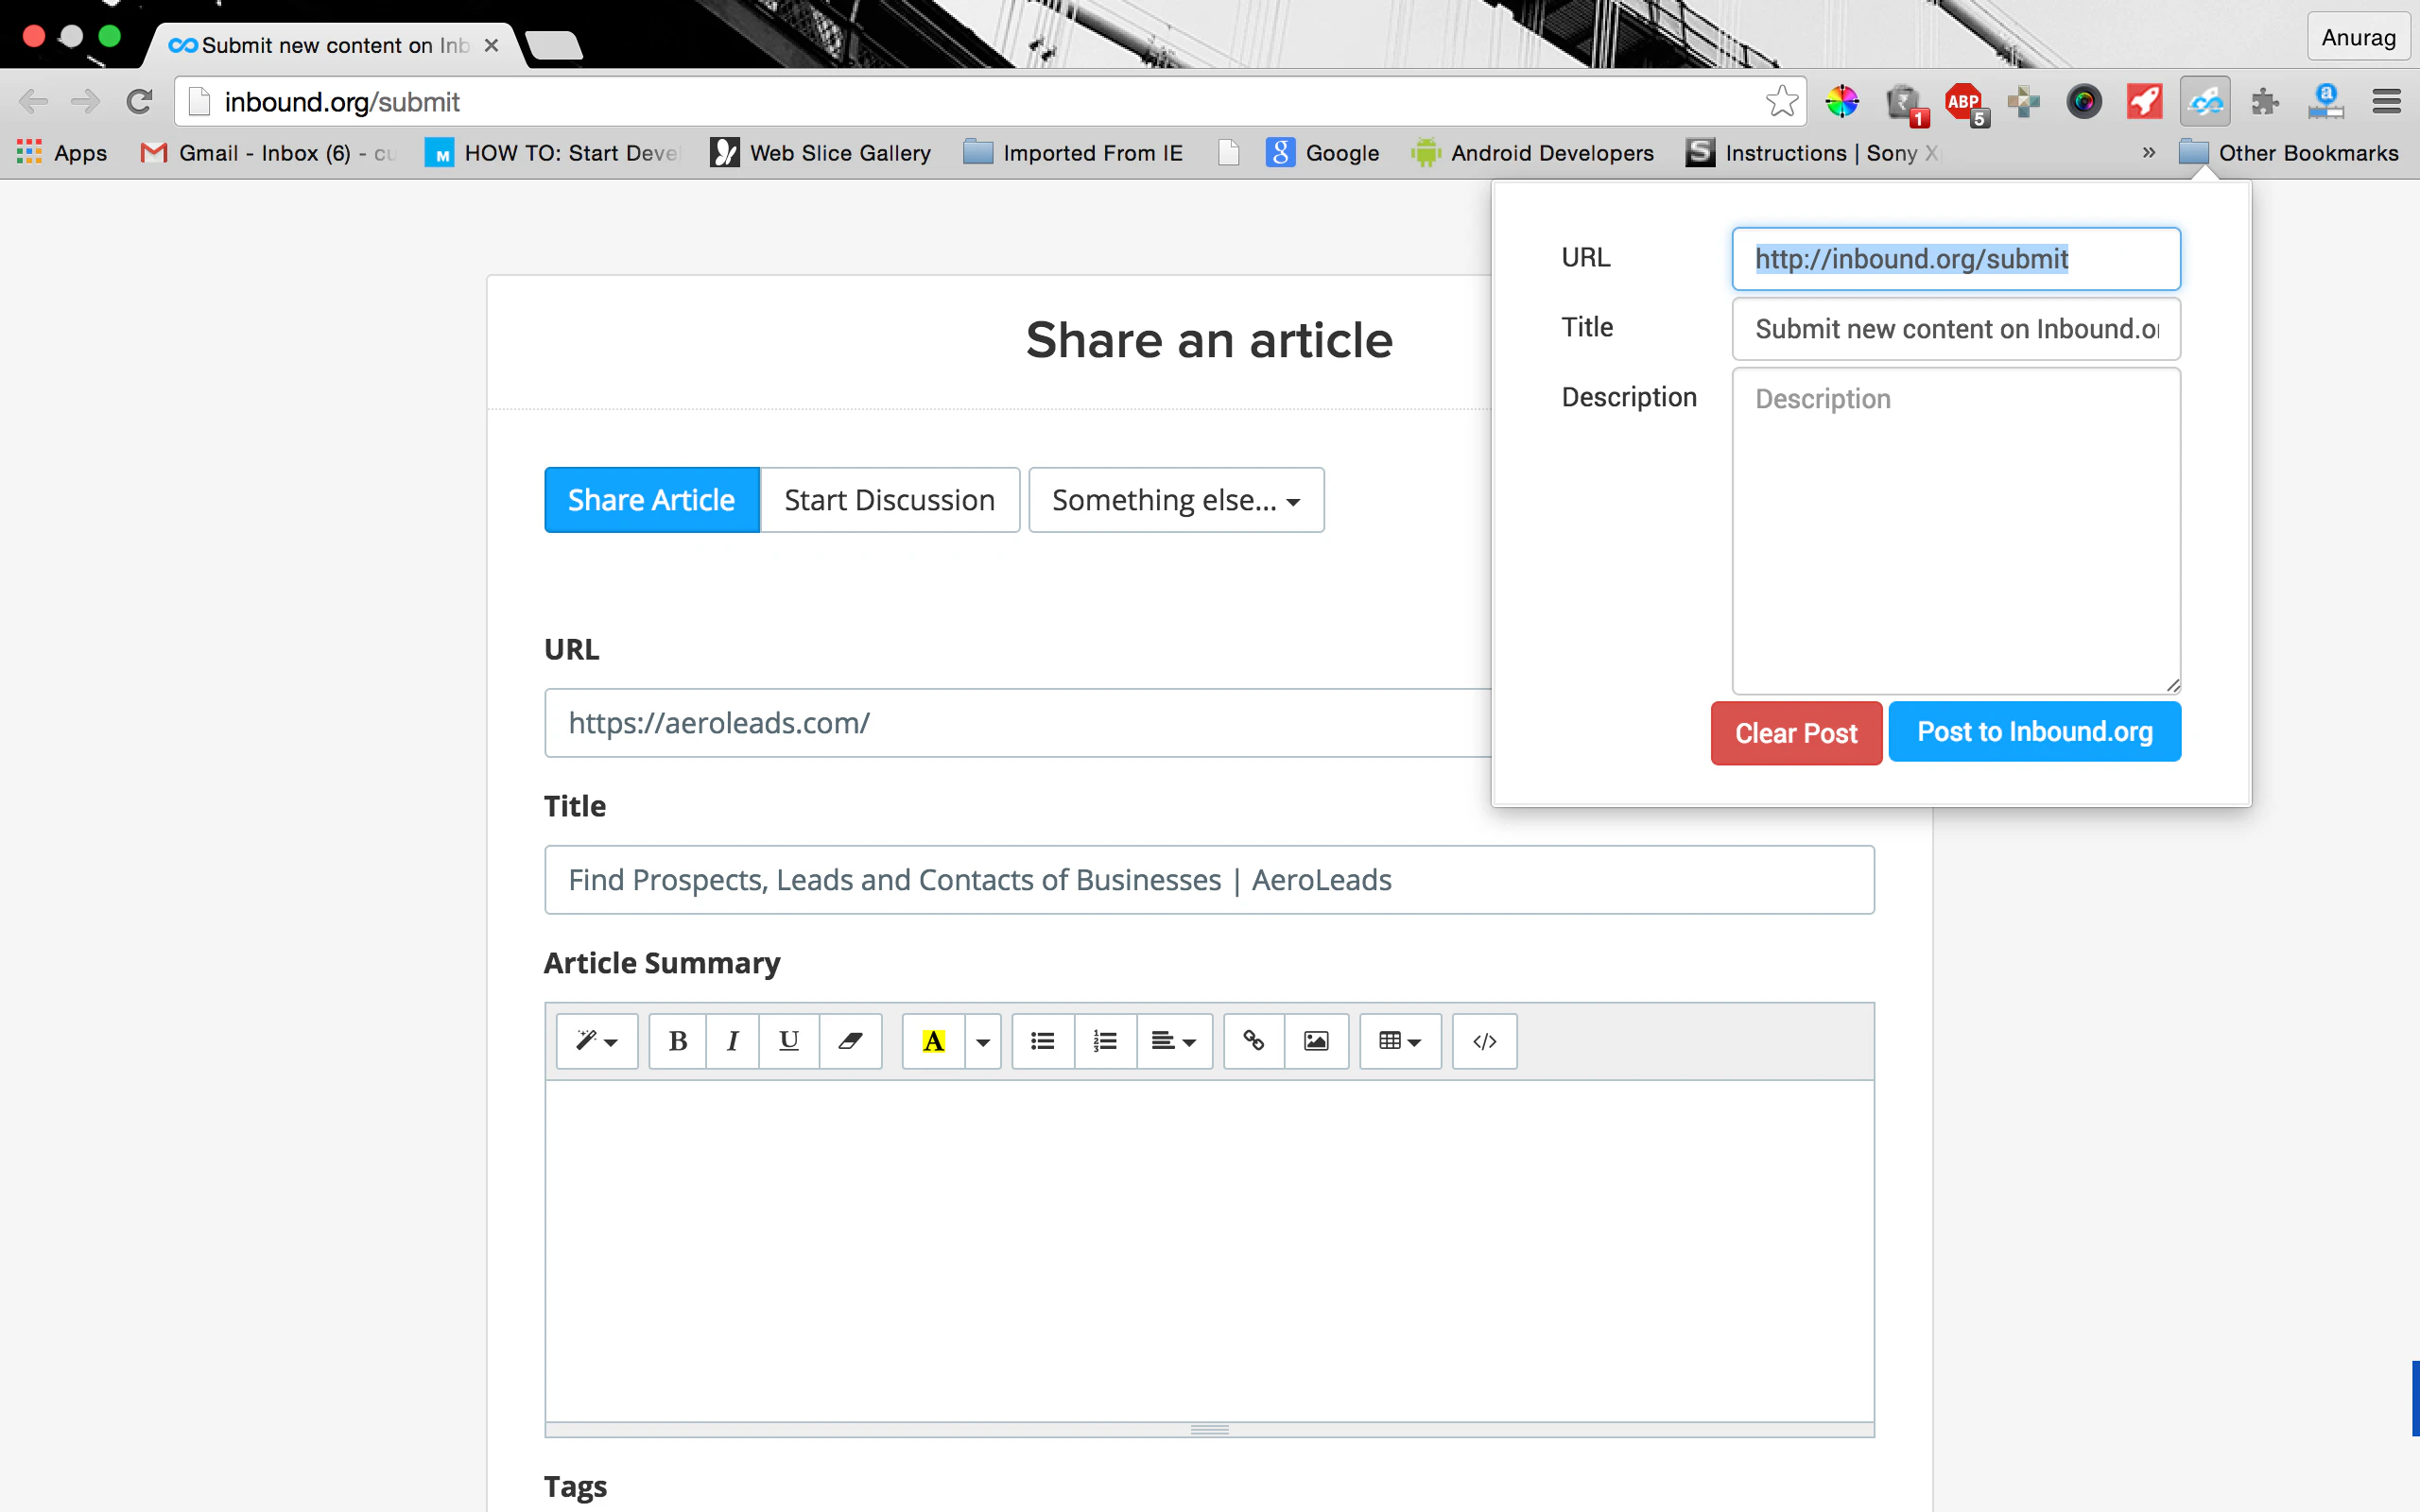Select the Share Article option
2420x1512 pixels.
(651, 499)
